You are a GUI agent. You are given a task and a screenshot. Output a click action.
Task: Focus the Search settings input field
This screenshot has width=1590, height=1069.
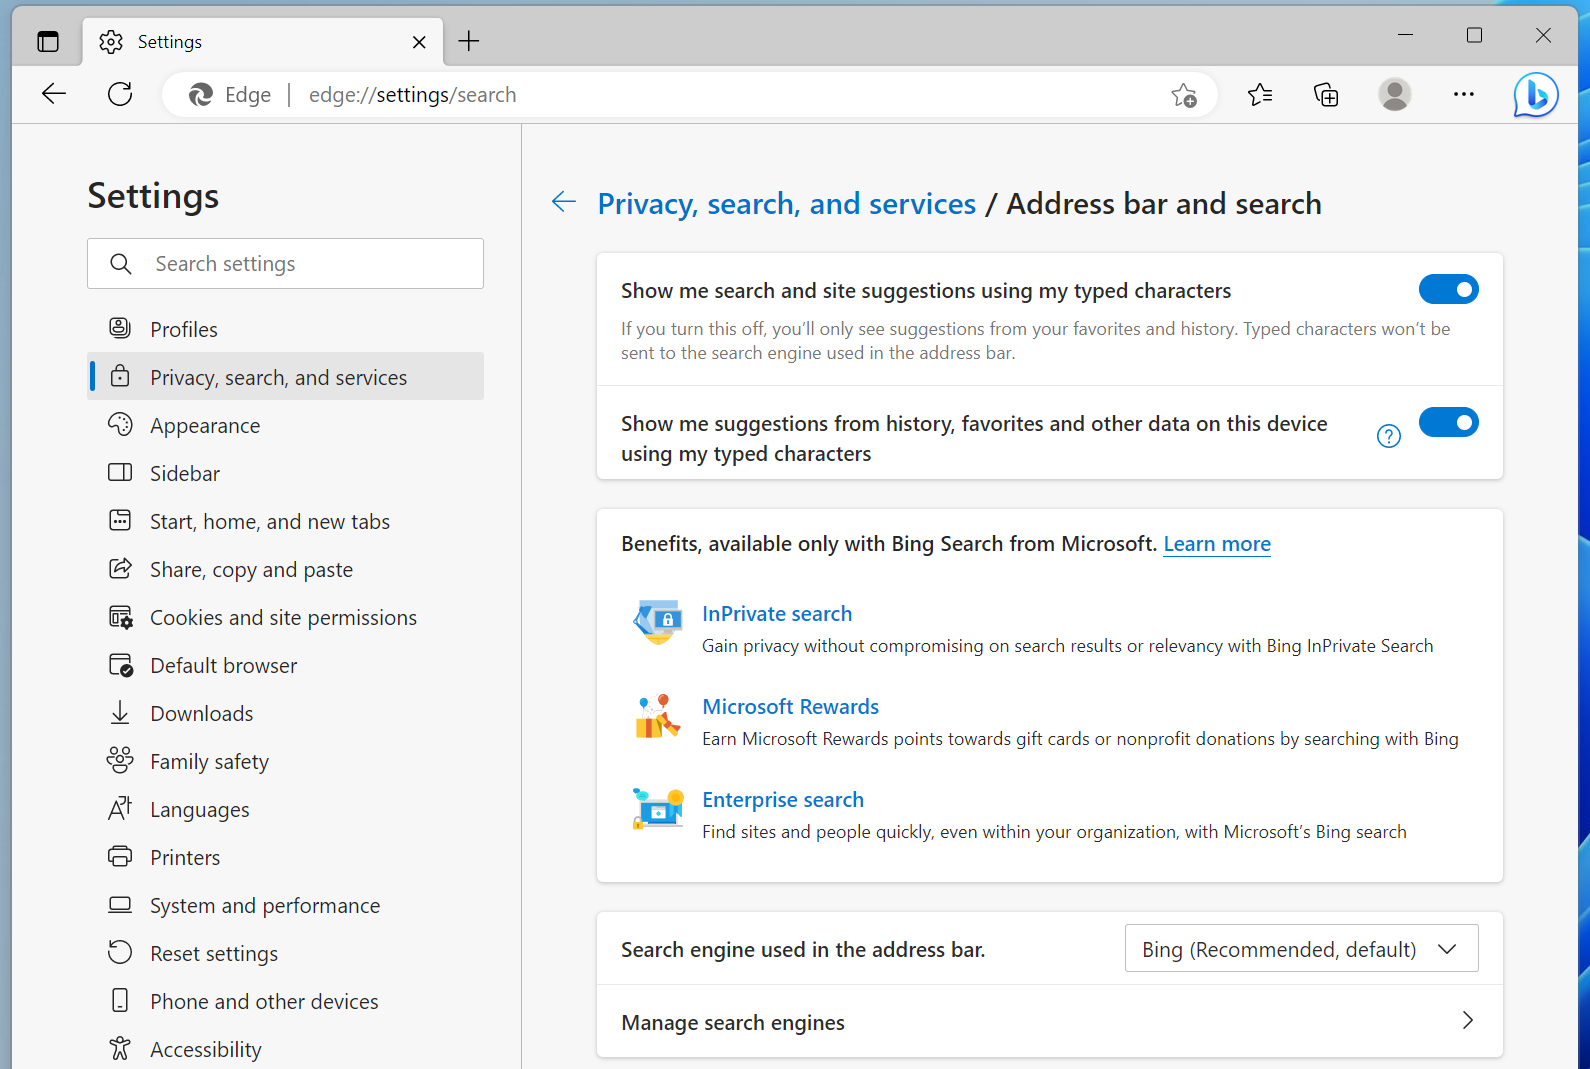click(x=286, y=263)
